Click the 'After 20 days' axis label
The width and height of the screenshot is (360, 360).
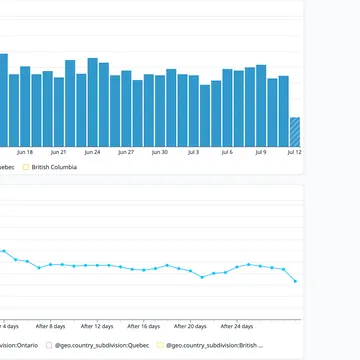click(x=190, y=326)
